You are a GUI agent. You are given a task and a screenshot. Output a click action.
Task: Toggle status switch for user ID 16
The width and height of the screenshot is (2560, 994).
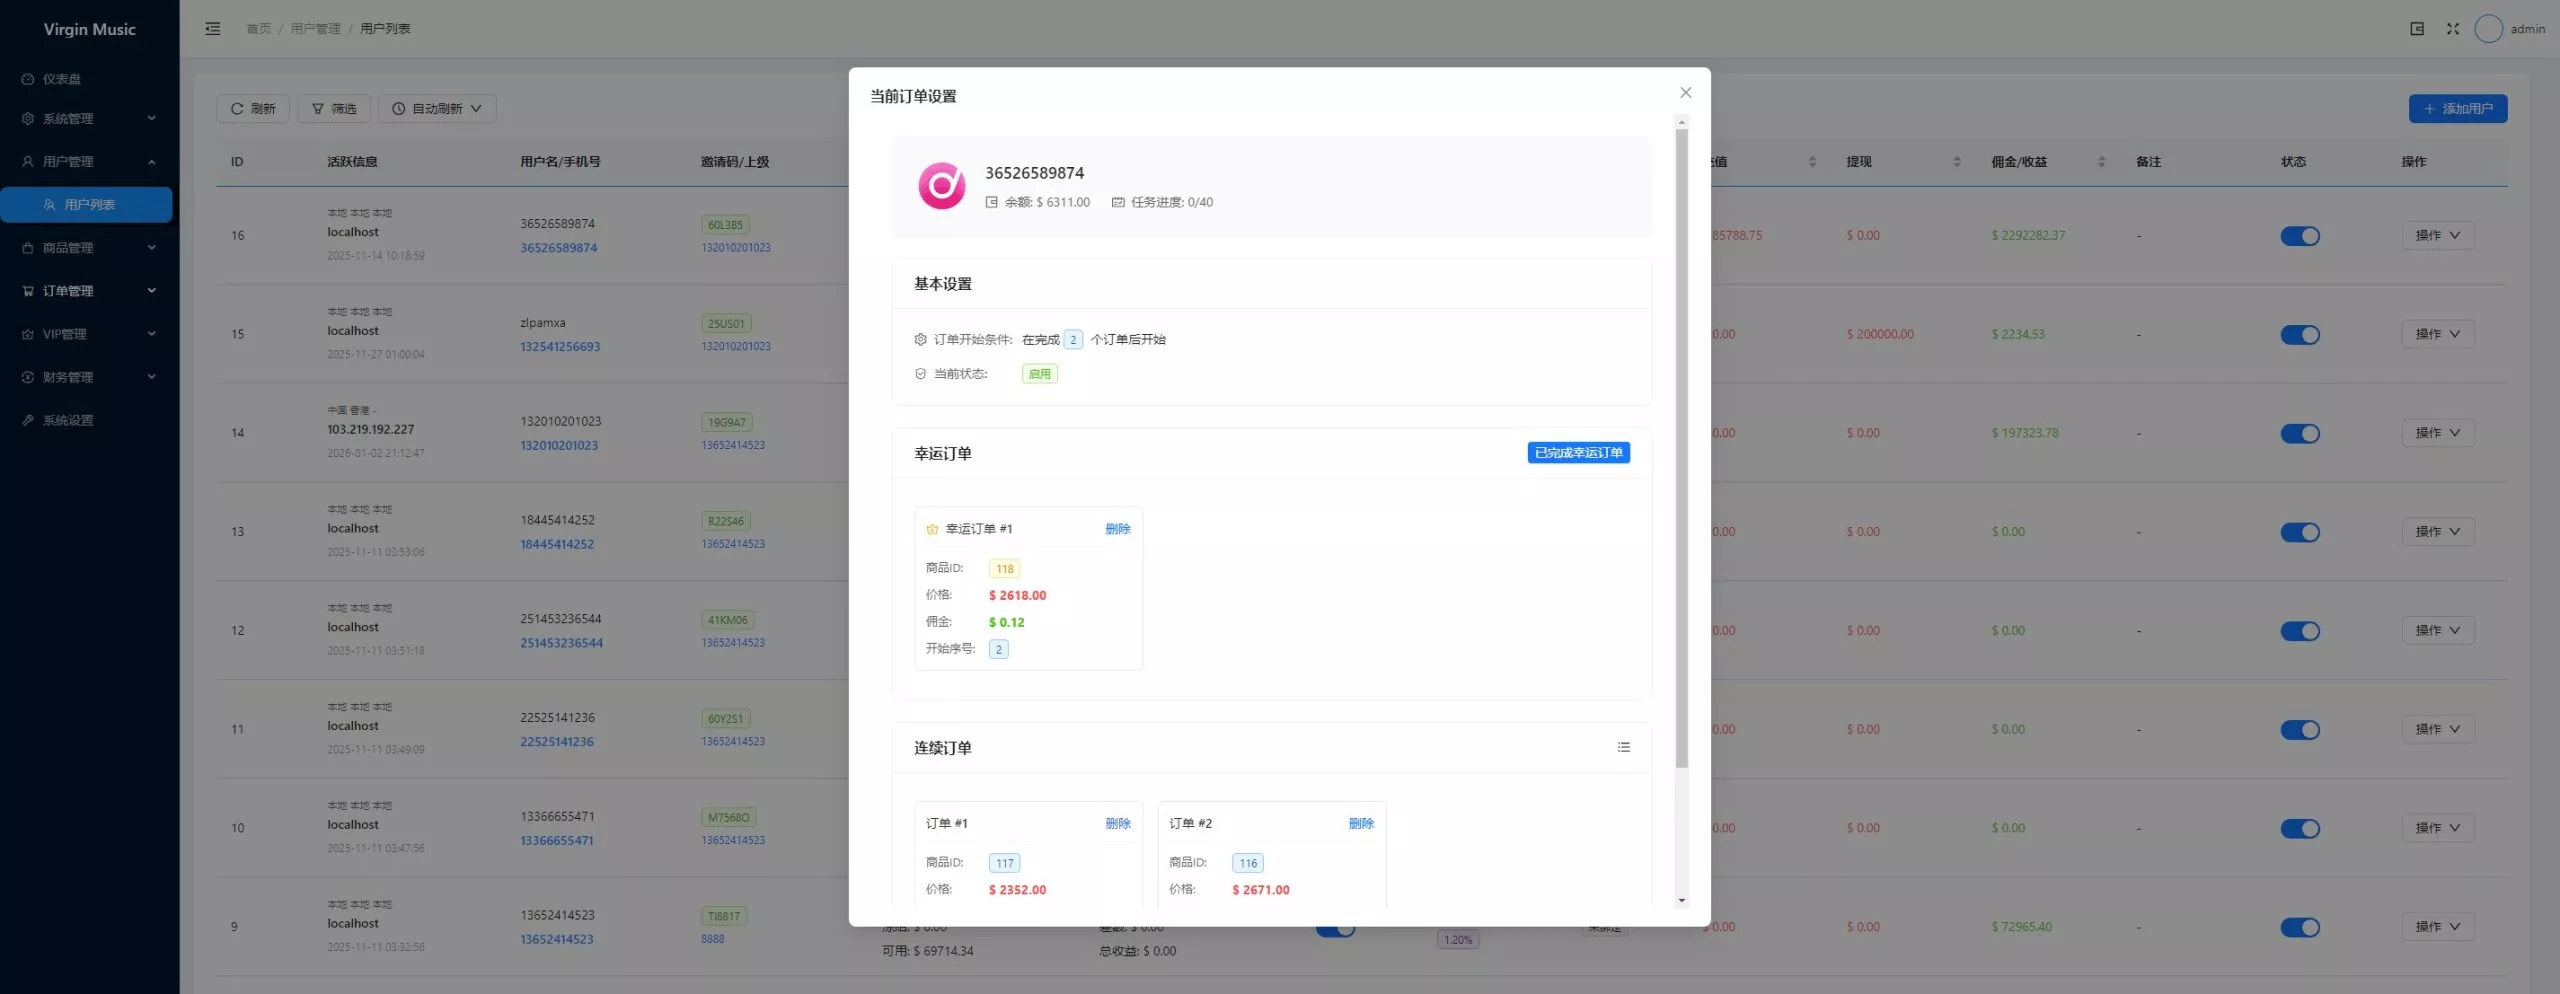tap(2299, 236)
